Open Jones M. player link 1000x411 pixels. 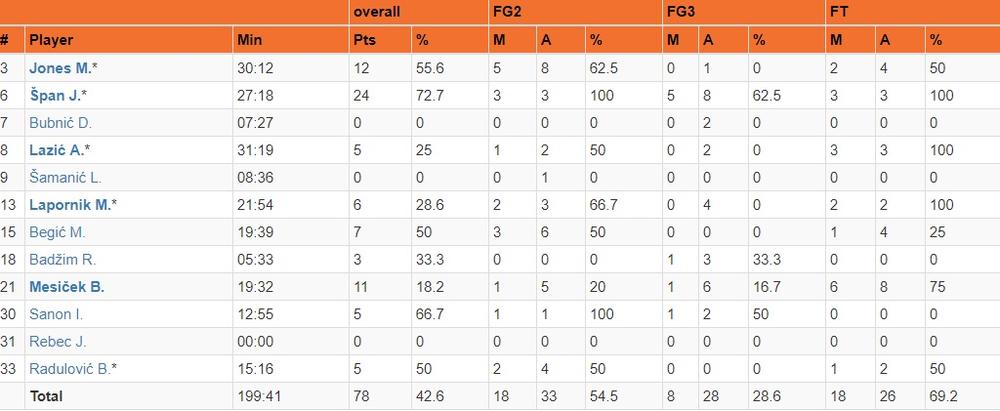[x=60, y=68]
